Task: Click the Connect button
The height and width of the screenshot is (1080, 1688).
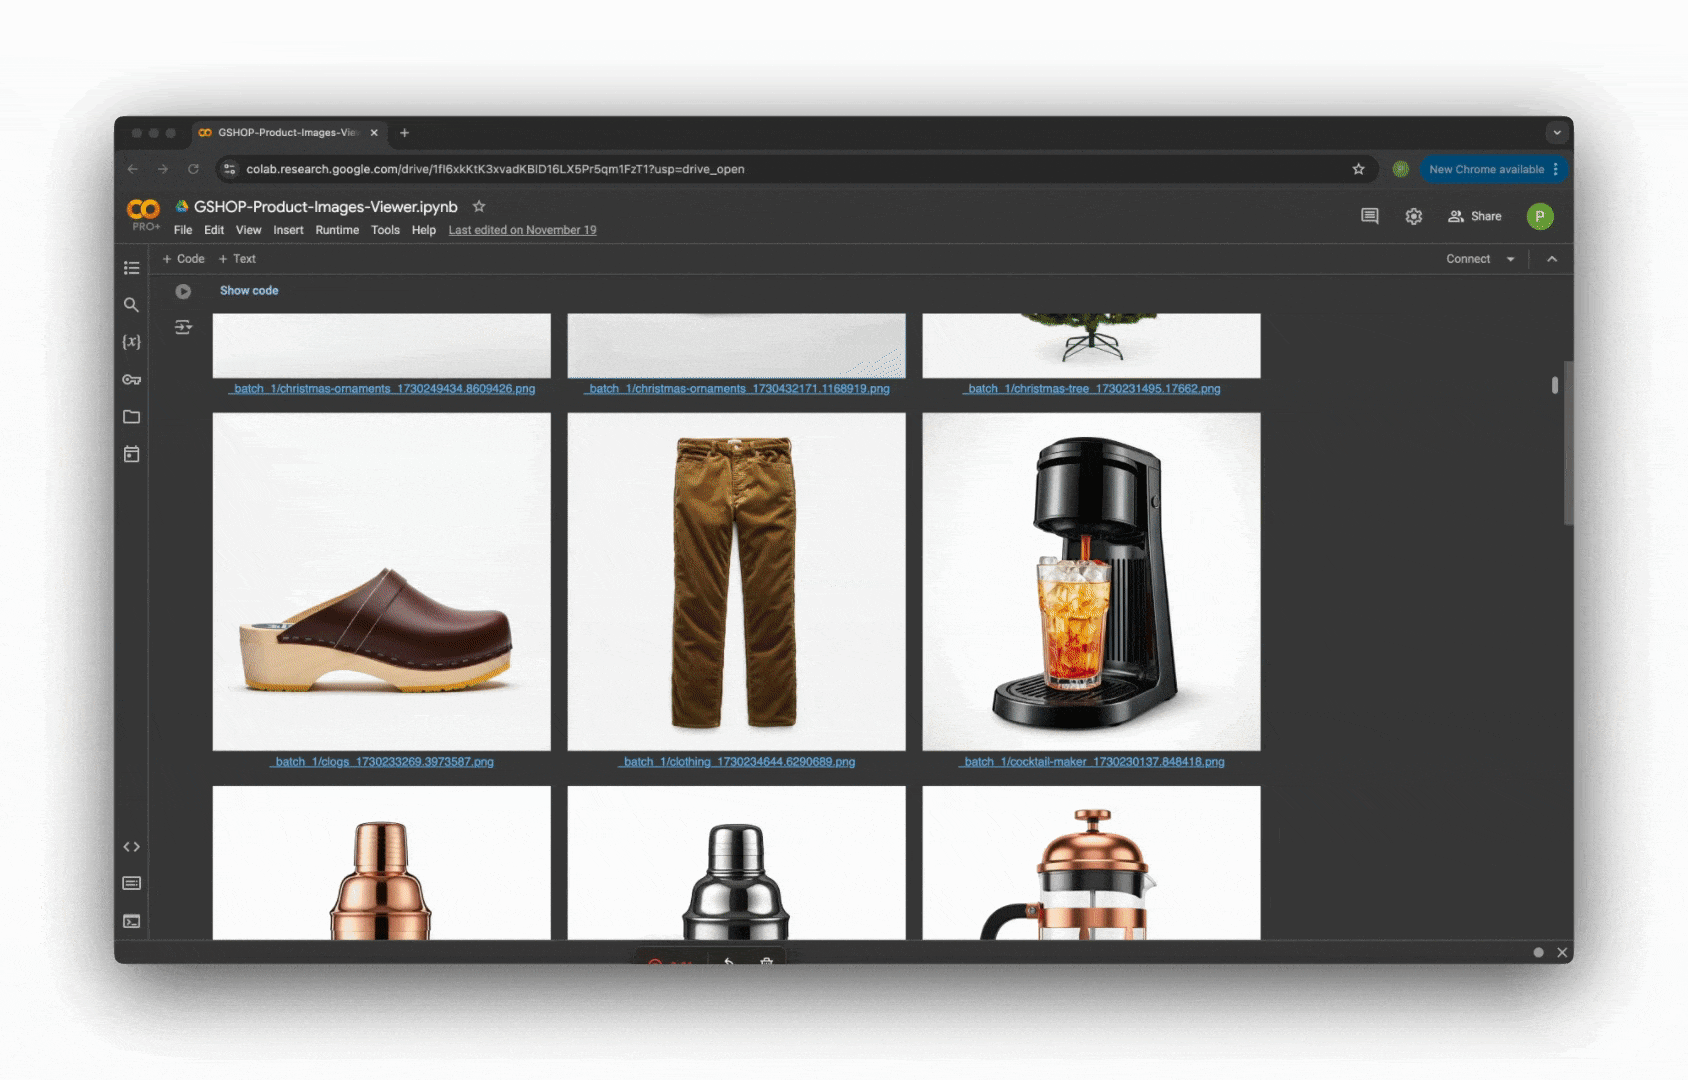Action: pyautogui.click(x=1468, y=259)
